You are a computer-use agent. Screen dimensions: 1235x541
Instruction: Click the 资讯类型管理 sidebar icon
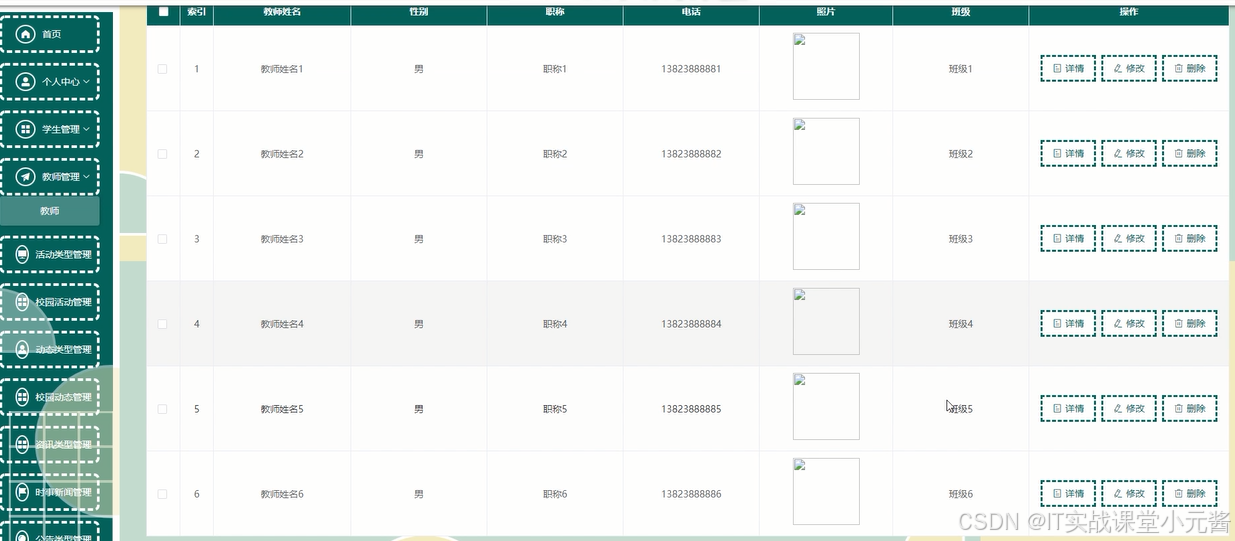22,444
